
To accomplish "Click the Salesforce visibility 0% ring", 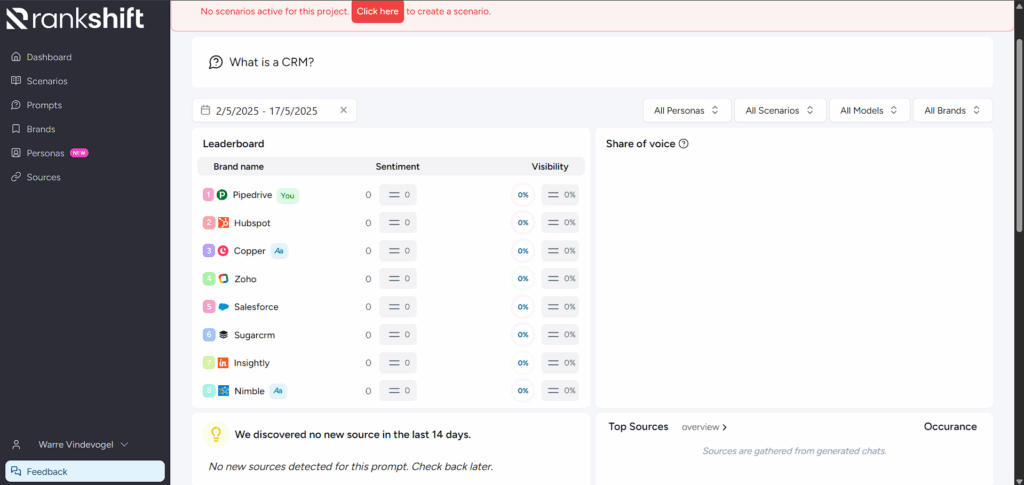I will click(x=523, y=307).
